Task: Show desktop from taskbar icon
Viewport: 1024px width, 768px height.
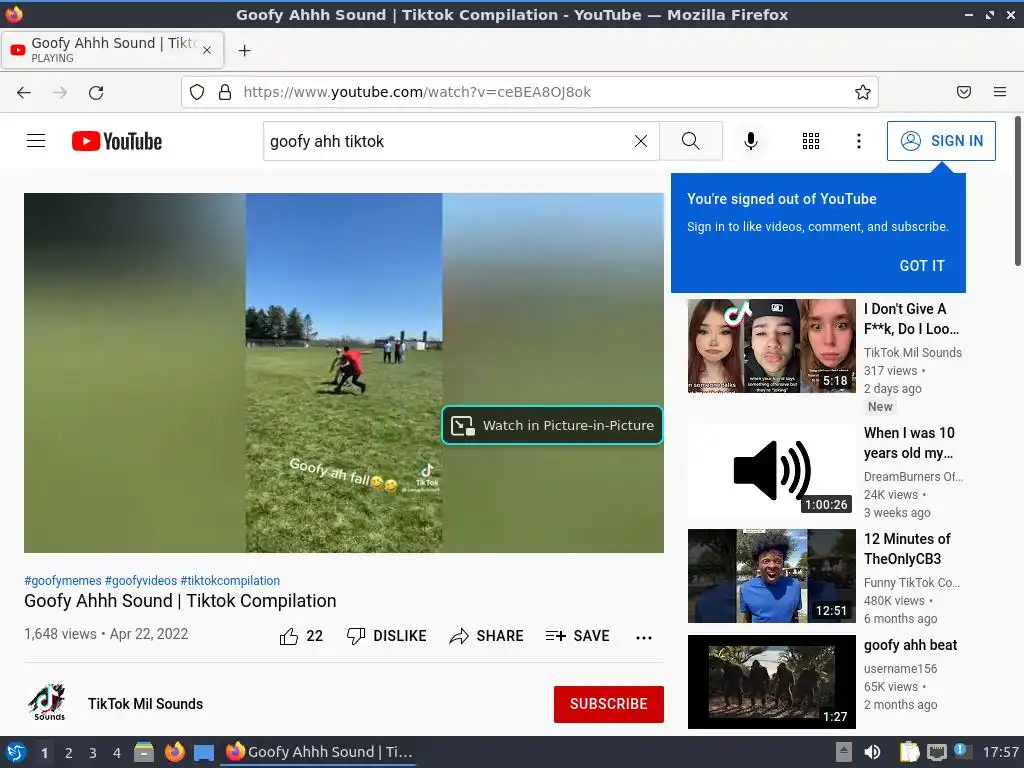Action: click(x=204, y=752)
